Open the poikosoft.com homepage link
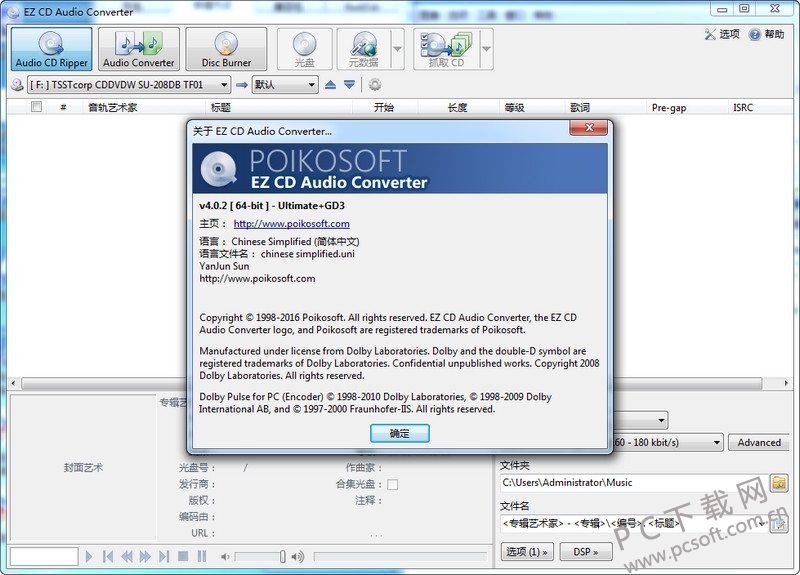 coord(291,223)
